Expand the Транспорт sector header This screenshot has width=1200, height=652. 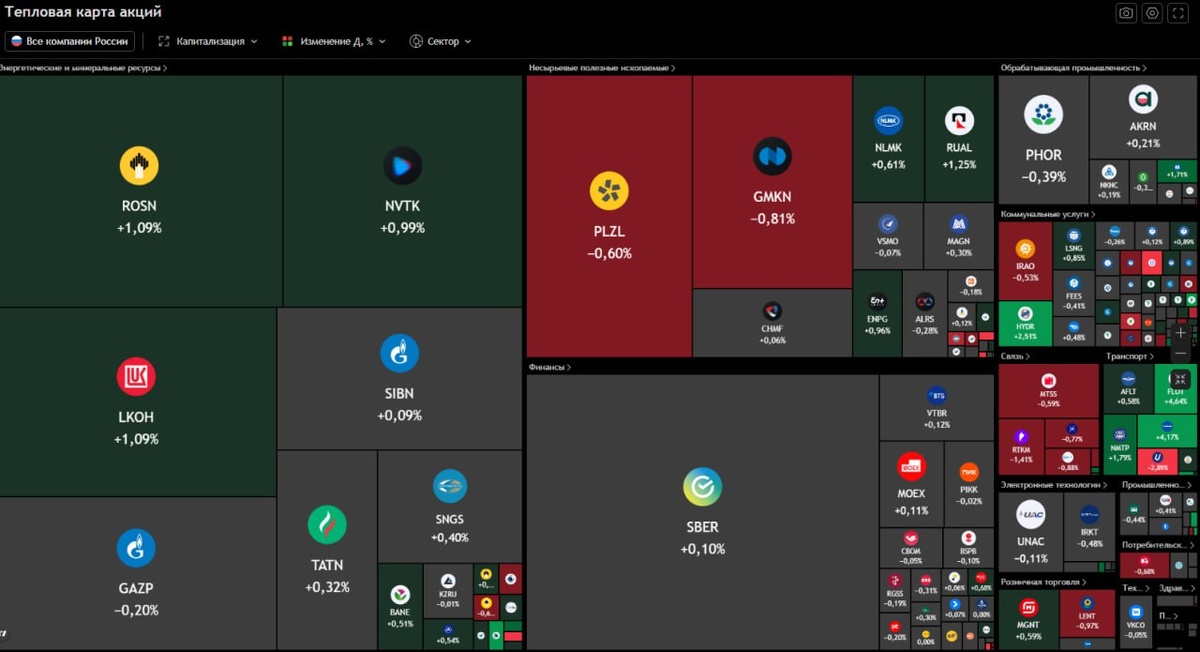click(x=1130, y=356)
